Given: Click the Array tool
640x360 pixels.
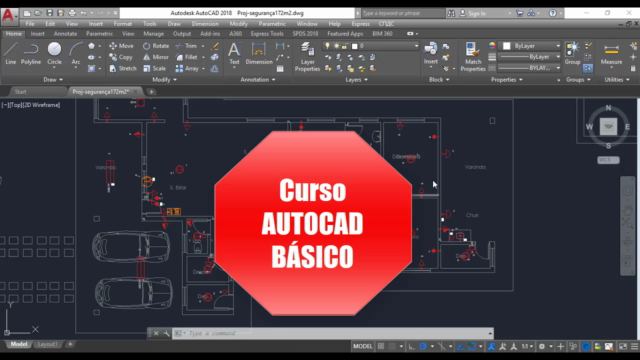Looking at the screenshot, I should 187,69.
